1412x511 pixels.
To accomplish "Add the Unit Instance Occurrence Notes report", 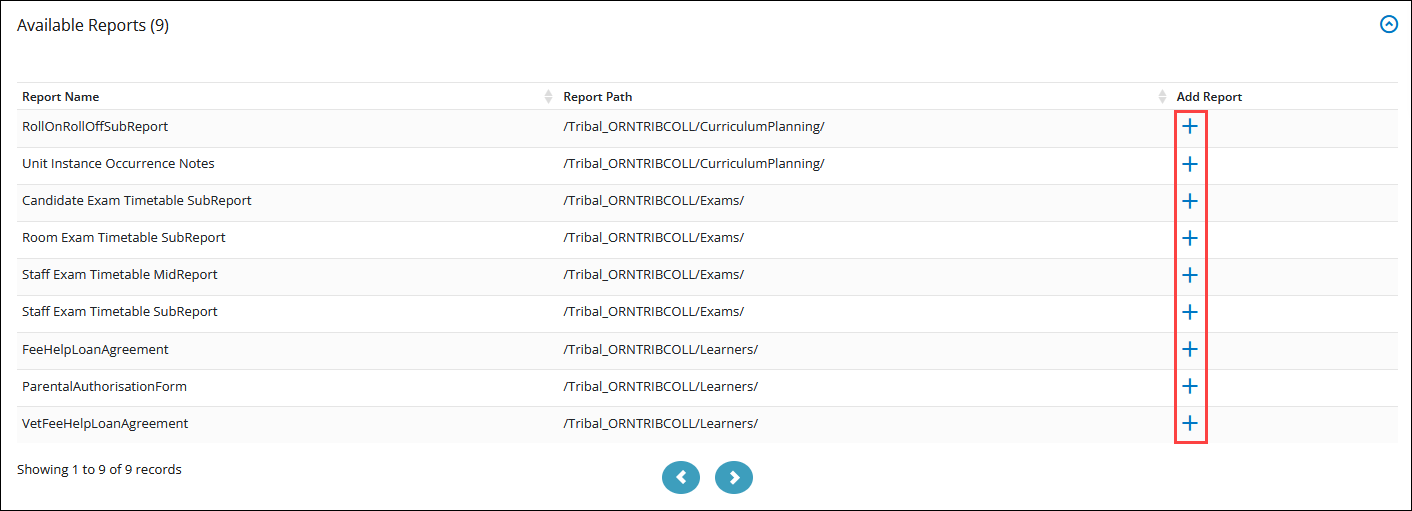I will tap(1190, 164).
